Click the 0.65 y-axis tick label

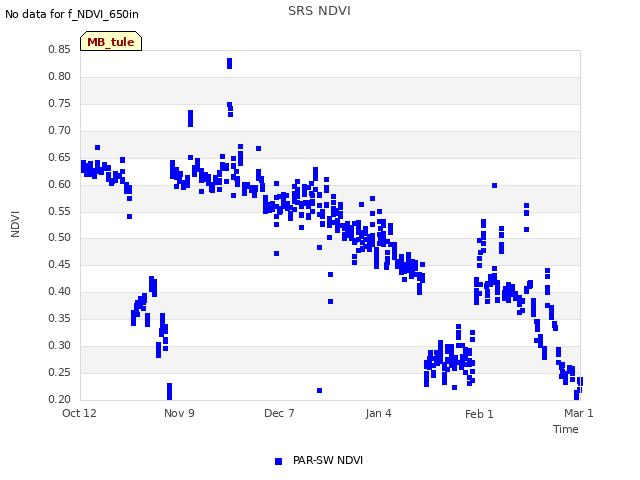60,157
